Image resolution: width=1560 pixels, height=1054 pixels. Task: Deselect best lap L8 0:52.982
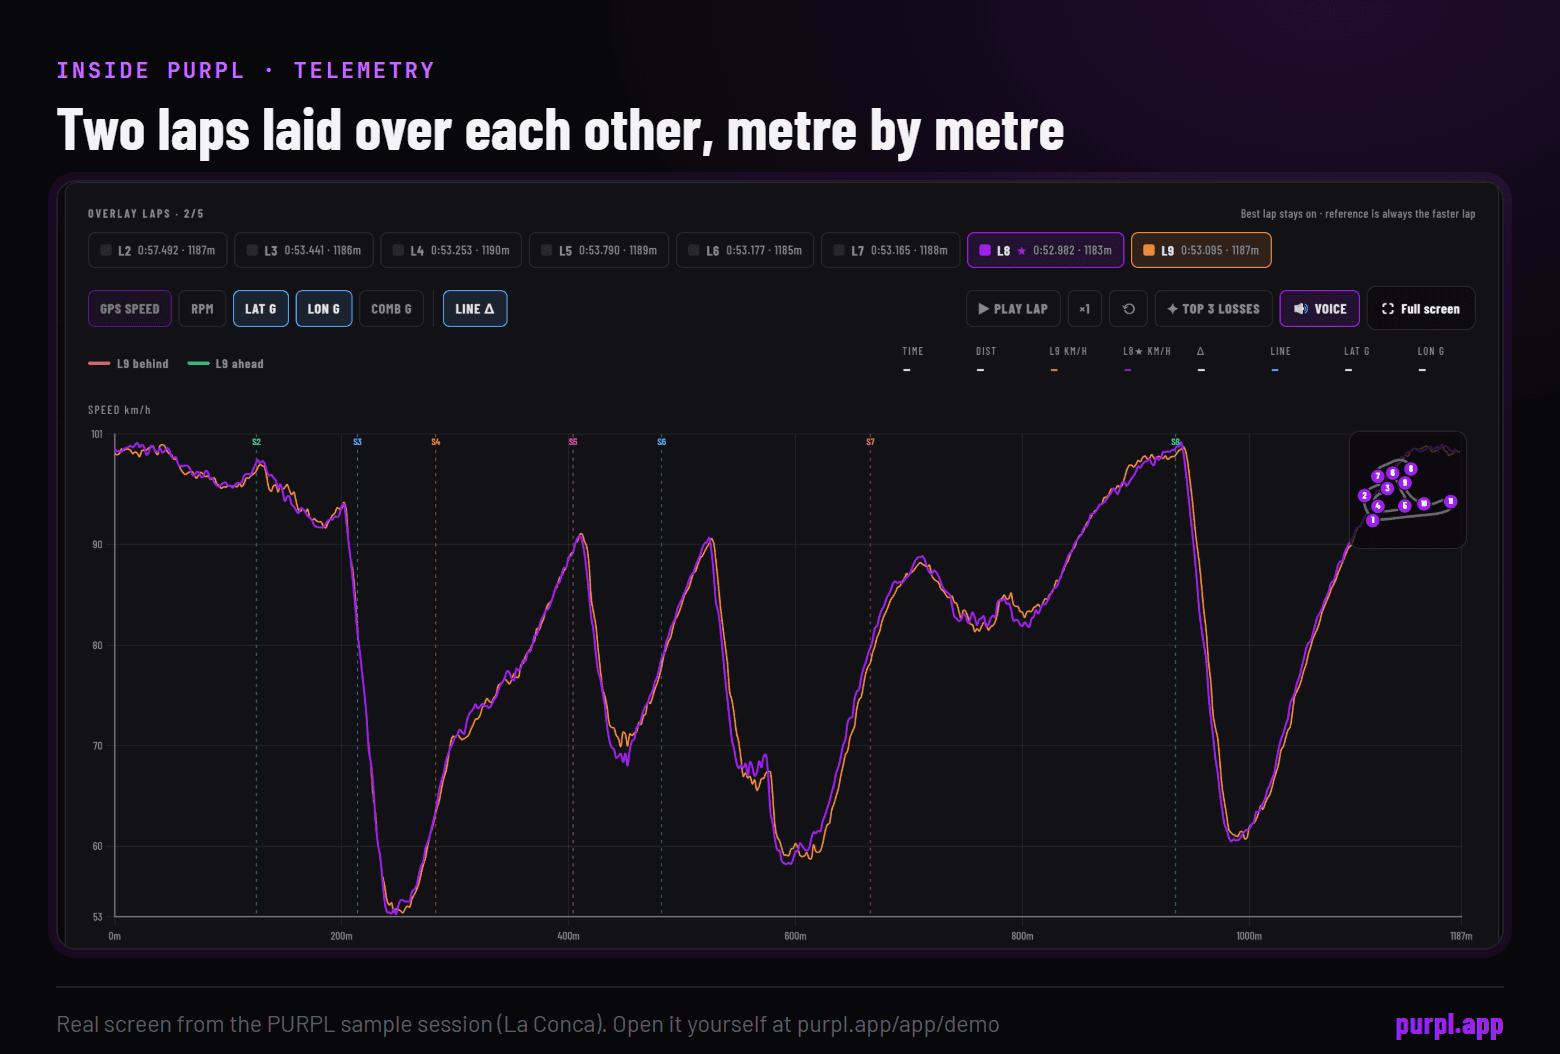(x=1045, y=250)
